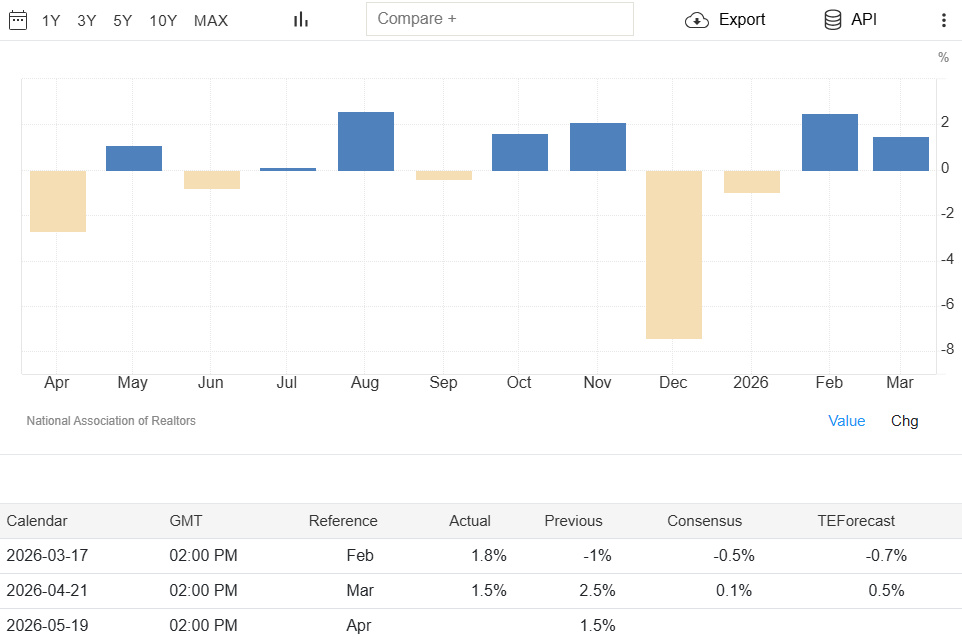Click the -0.5% consensus value

pyautogui.click(x=734, y=556)
